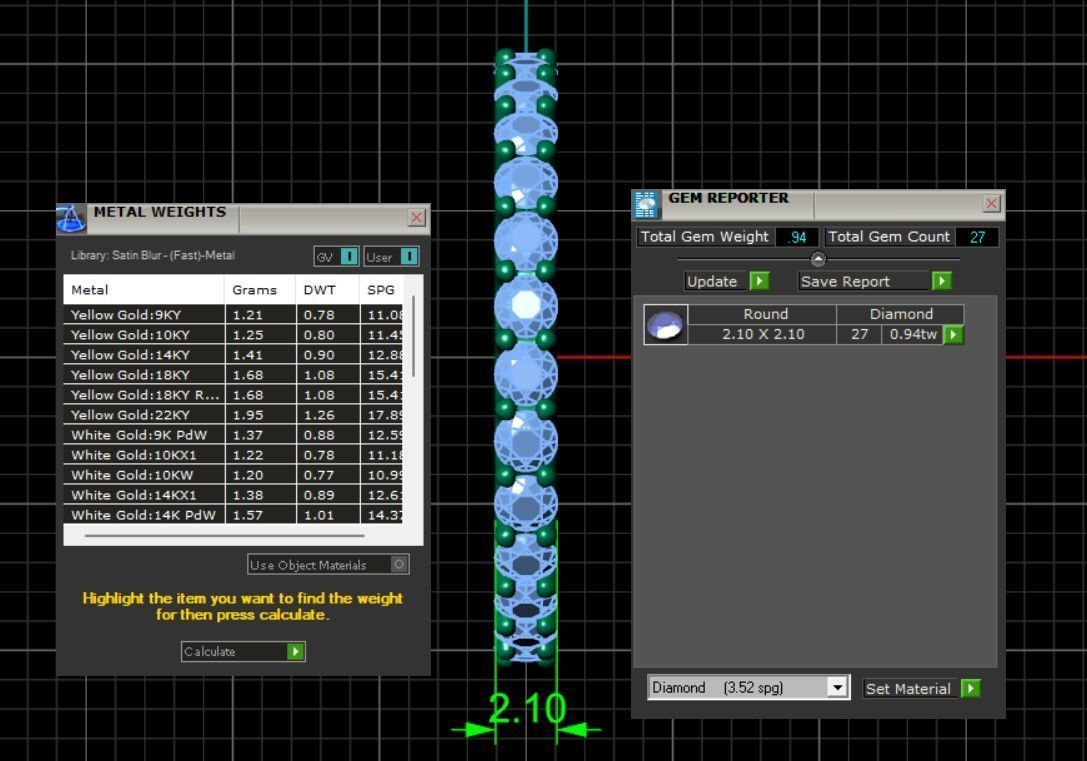Viewport: 1087px width, 761px height.
Task: Click the round gem thumbnail icon
Action: 666,324
